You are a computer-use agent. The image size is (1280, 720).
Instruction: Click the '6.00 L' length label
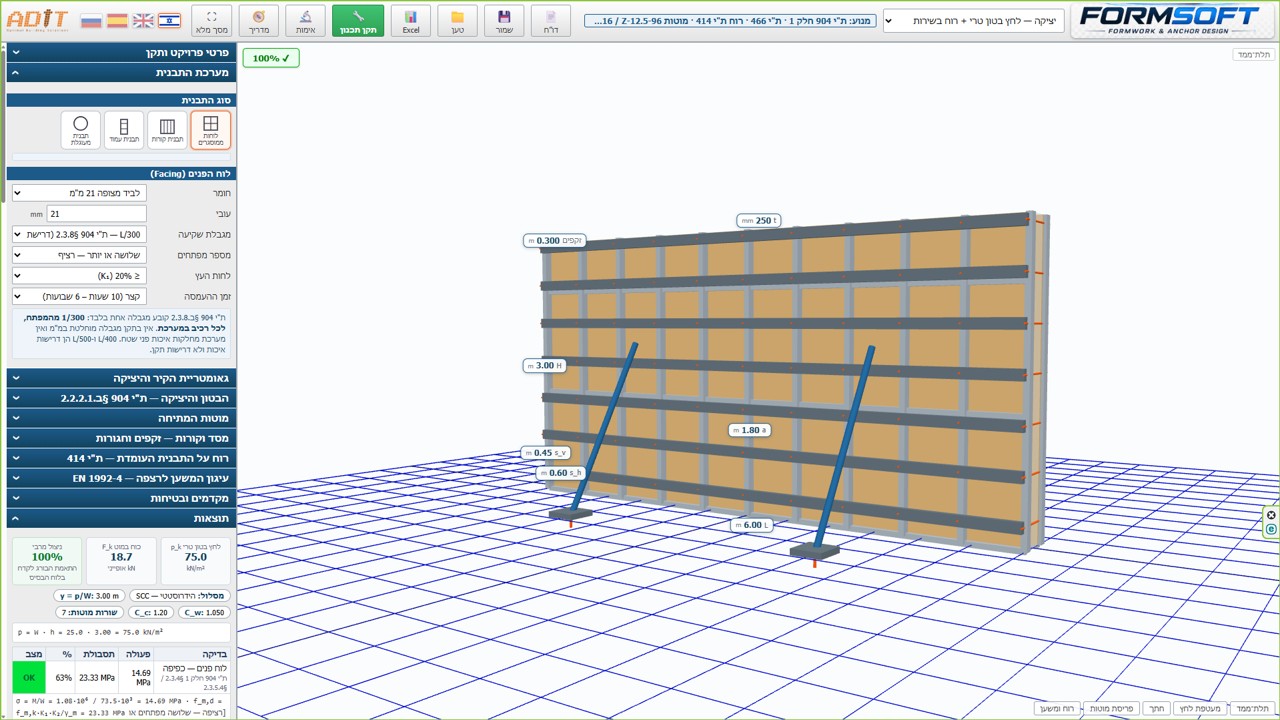(x=751, y=525)
